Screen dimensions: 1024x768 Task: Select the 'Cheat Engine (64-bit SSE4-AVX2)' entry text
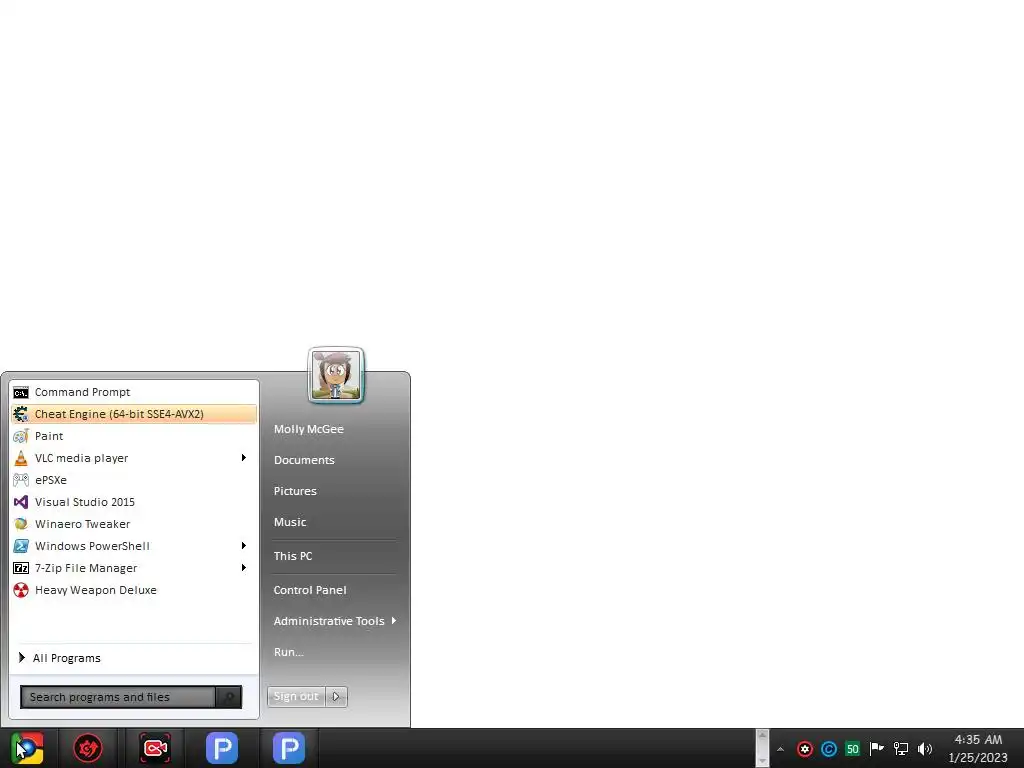click(120, 414)
